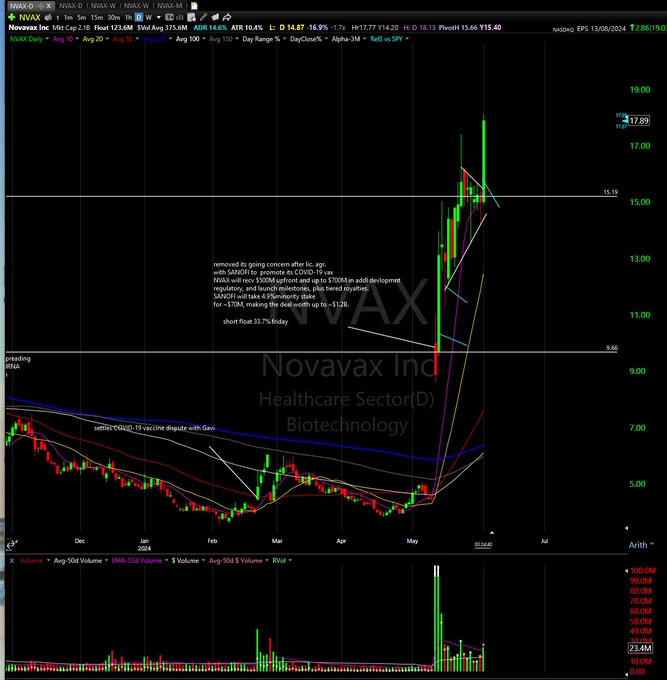Open NVAX Daily indicator dropdown
Viewport: 667px width, 680px height.
pos(47,39)
